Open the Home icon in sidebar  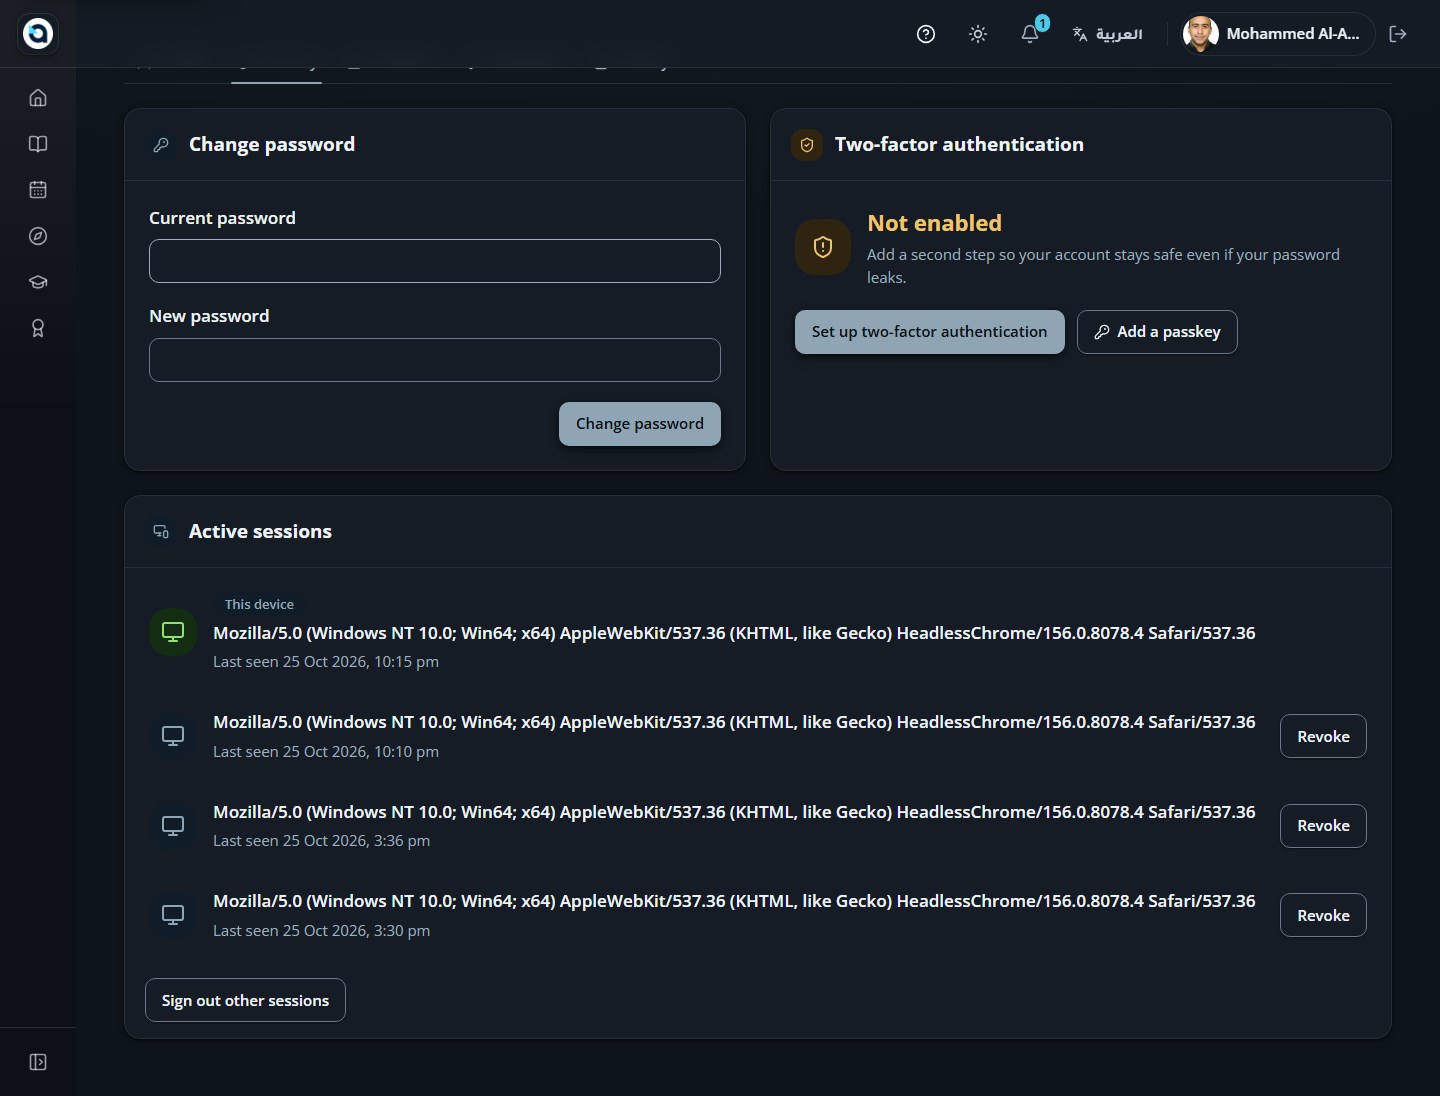(x=38, y=98)
